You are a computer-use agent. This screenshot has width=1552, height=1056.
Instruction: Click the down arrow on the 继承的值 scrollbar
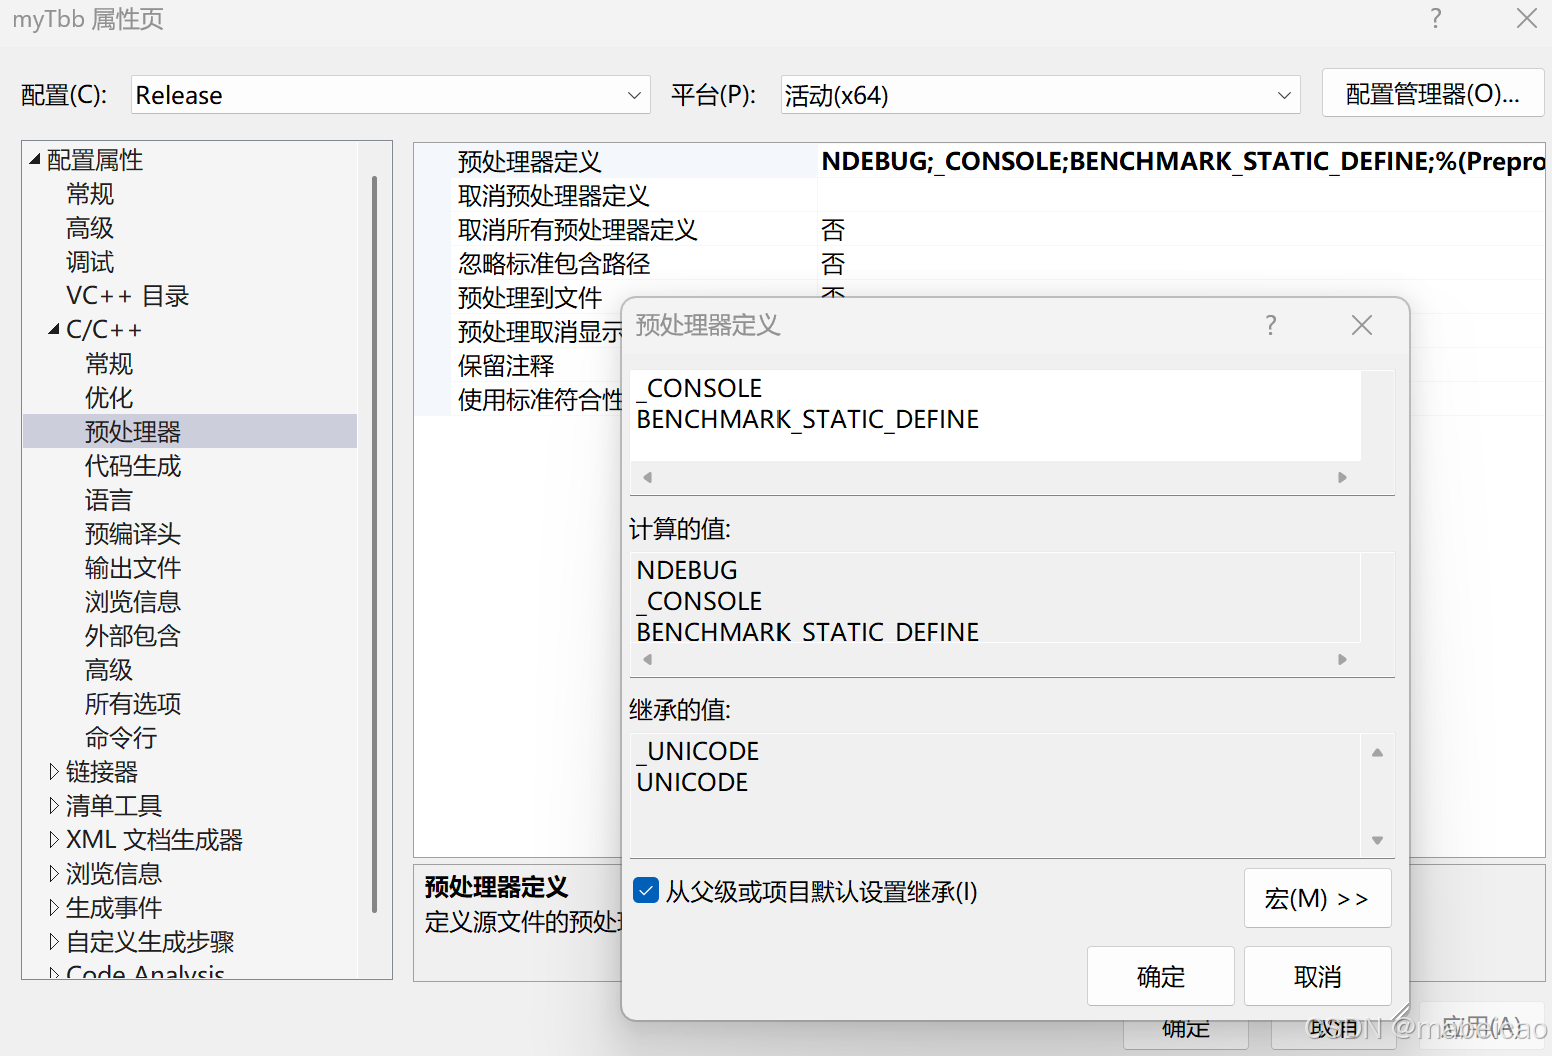[x=1377, y=840]
